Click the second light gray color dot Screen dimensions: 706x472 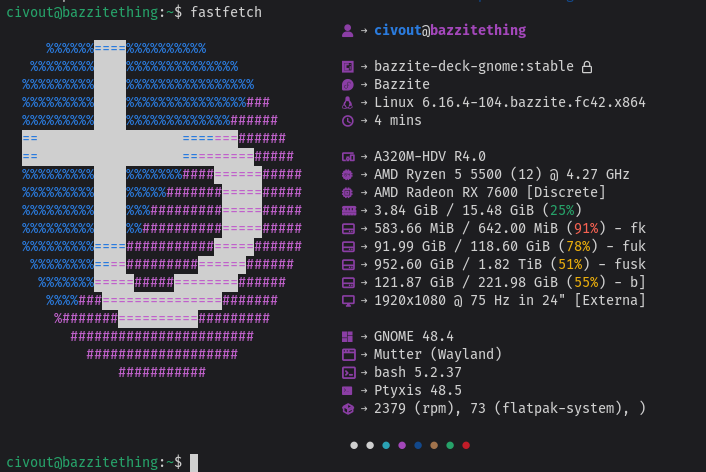[370, 445]
